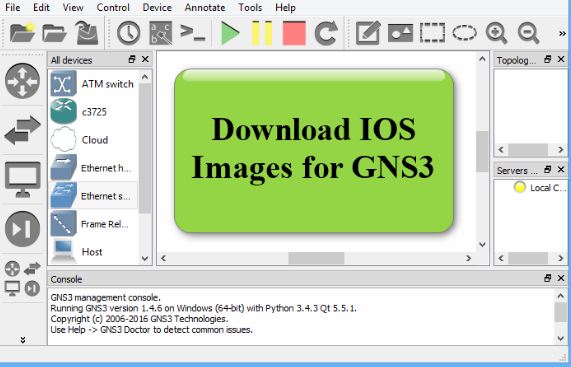The image size is (571, 367).
Task: Float the Console panel
Action: 547,279
